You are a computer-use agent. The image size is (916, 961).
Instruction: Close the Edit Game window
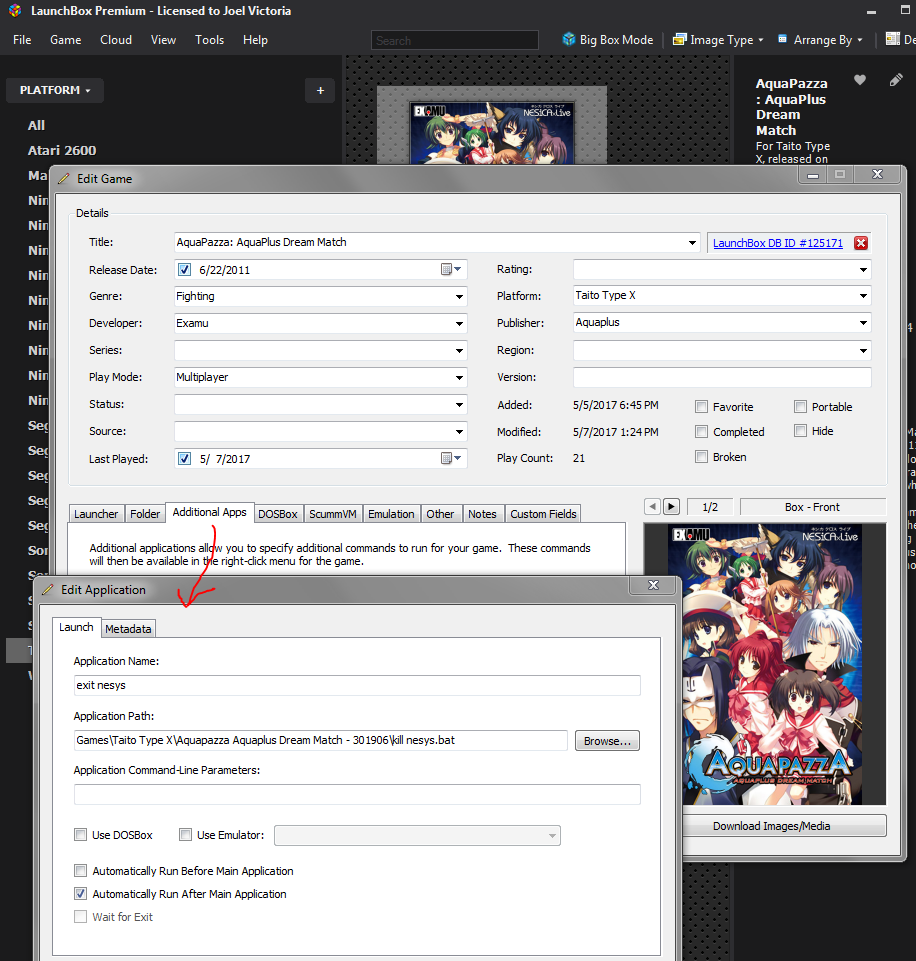tap(877, 174)
